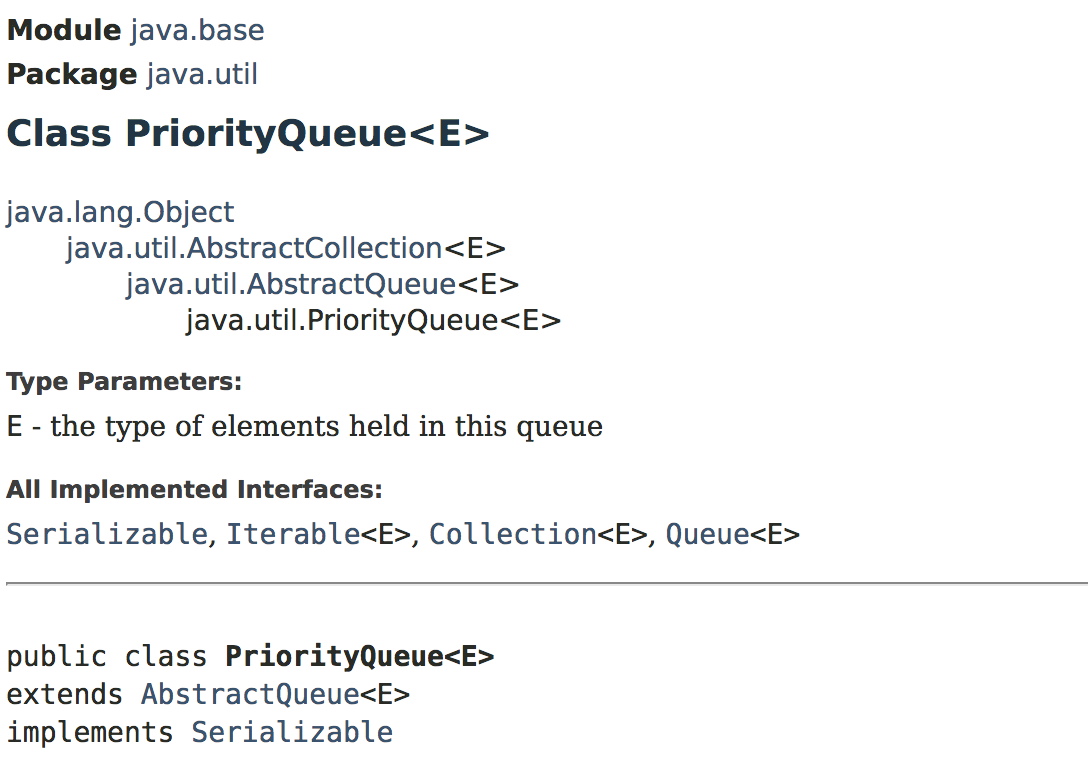The image size is (1088, 770).
Task: Click the Type Parameters label
Action: tap(124, 382)
